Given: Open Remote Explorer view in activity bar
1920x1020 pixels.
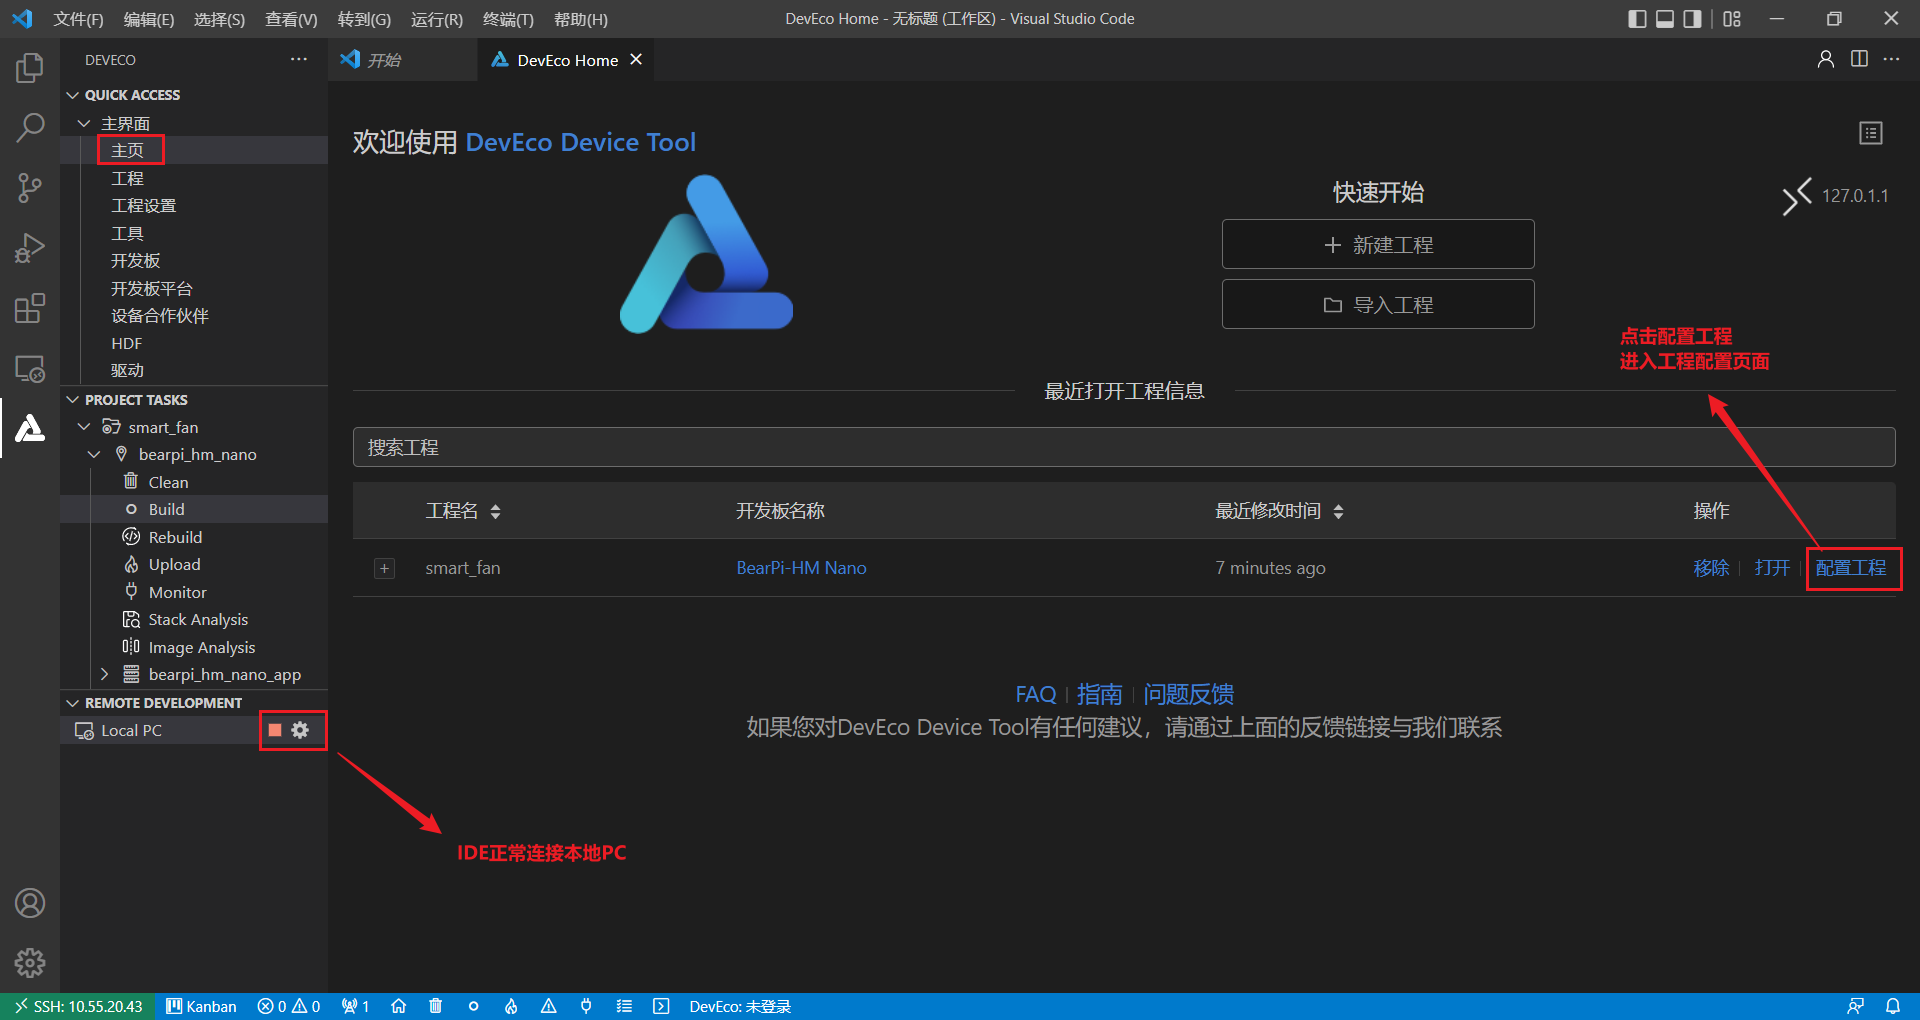Looking at the screenshot, I should 30,368.
